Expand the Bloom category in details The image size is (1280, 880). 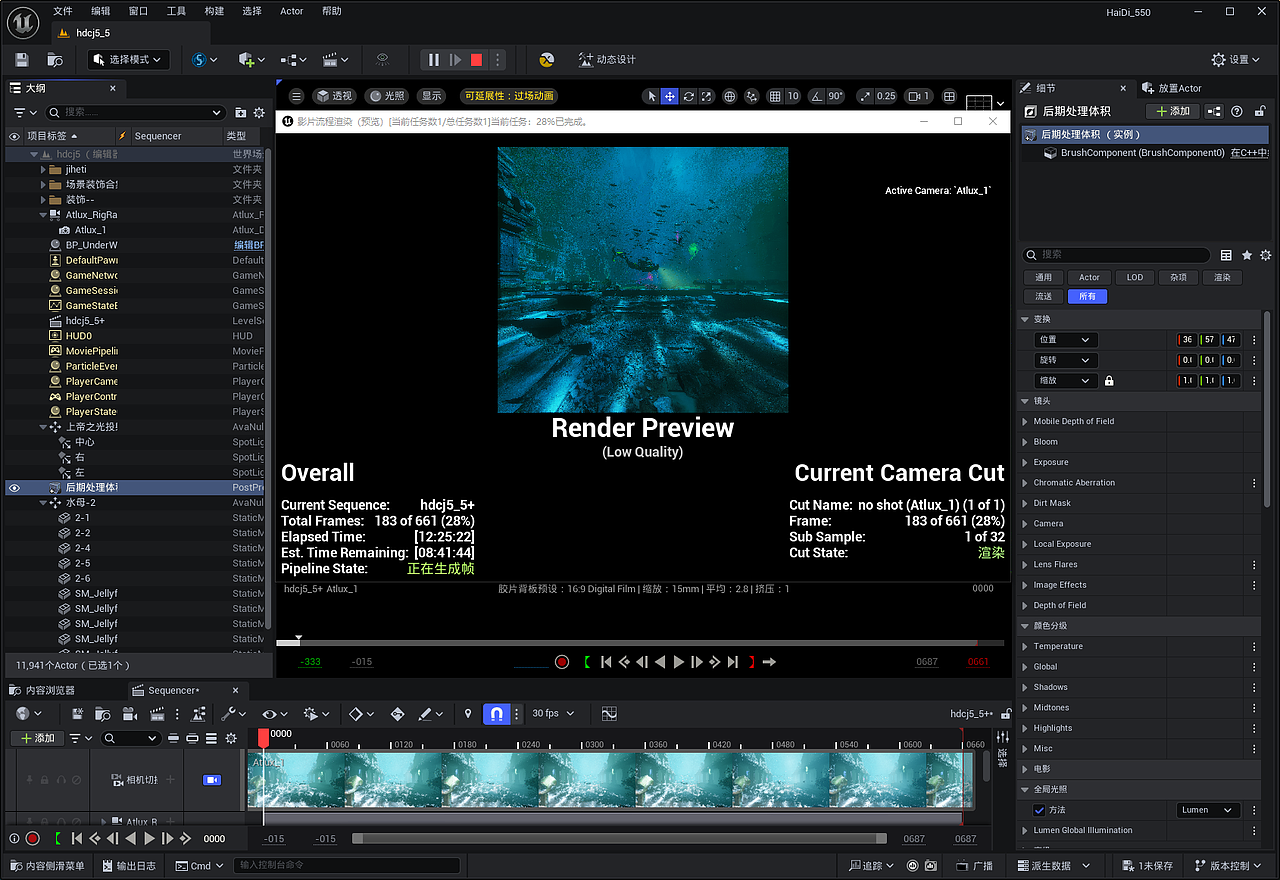point(1025,442)
